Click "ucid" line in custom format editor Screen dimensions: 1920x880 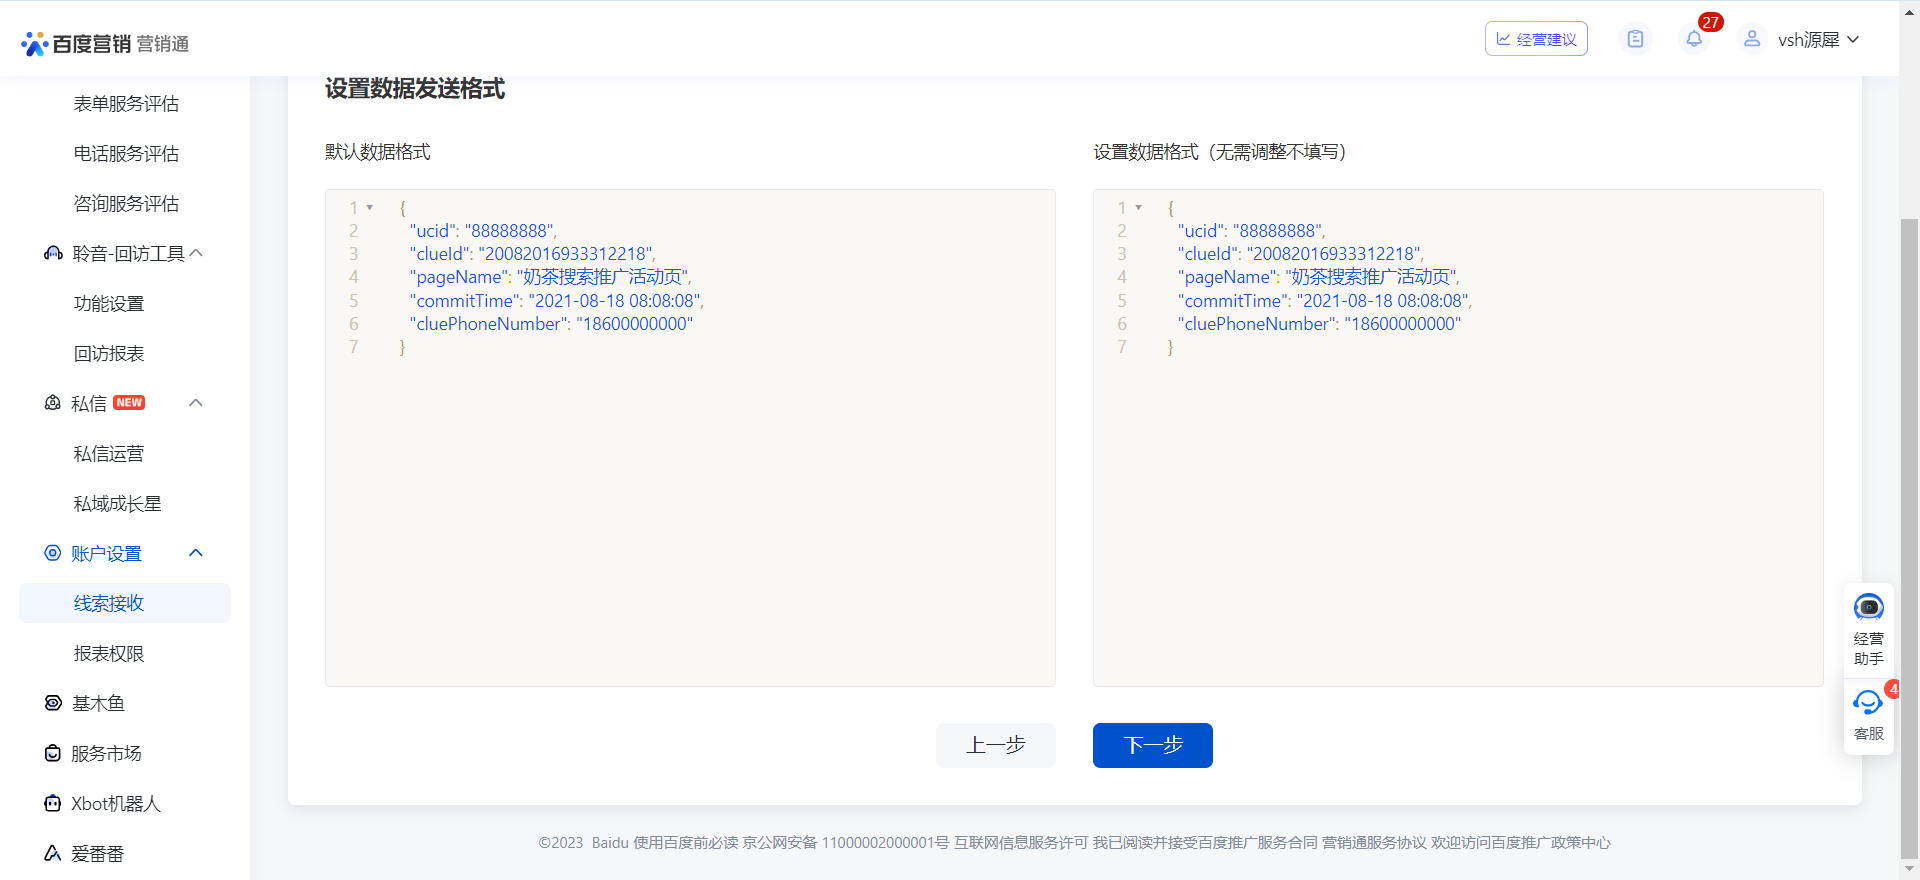[1251, 231]
